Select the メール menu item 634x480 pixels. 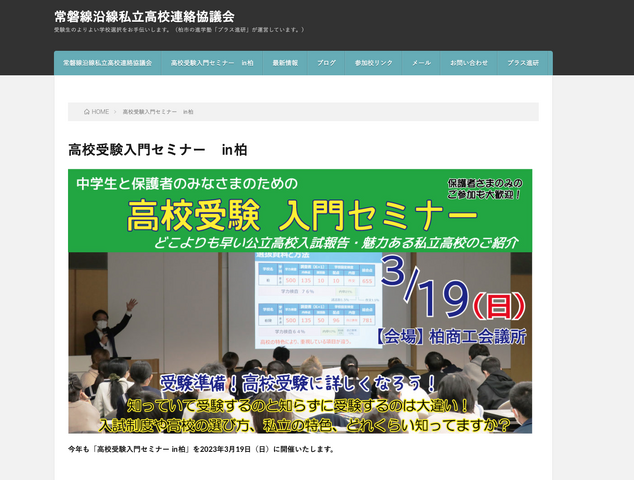(x=421, y=63)
